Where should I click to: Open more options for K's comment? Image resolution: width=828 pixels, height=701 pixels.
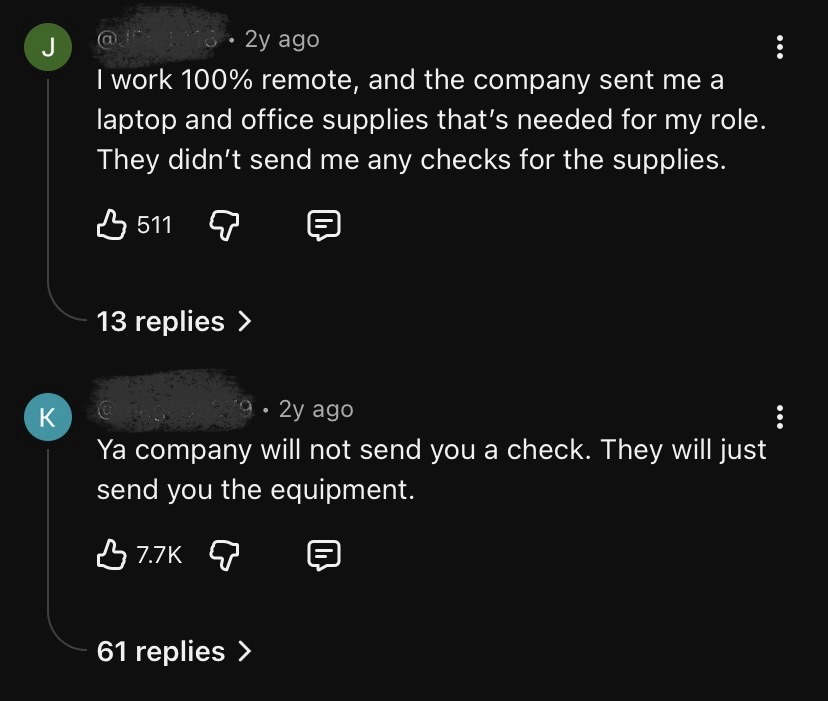[x=780, y=417]
